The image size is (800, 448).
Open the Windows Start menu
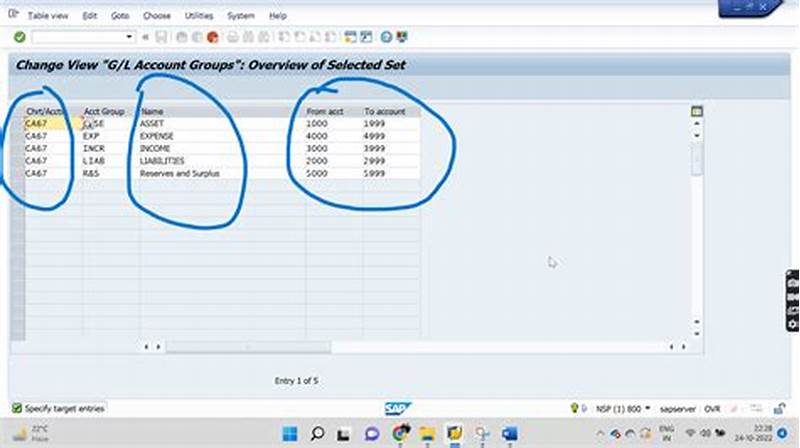(x=290, y=434)
